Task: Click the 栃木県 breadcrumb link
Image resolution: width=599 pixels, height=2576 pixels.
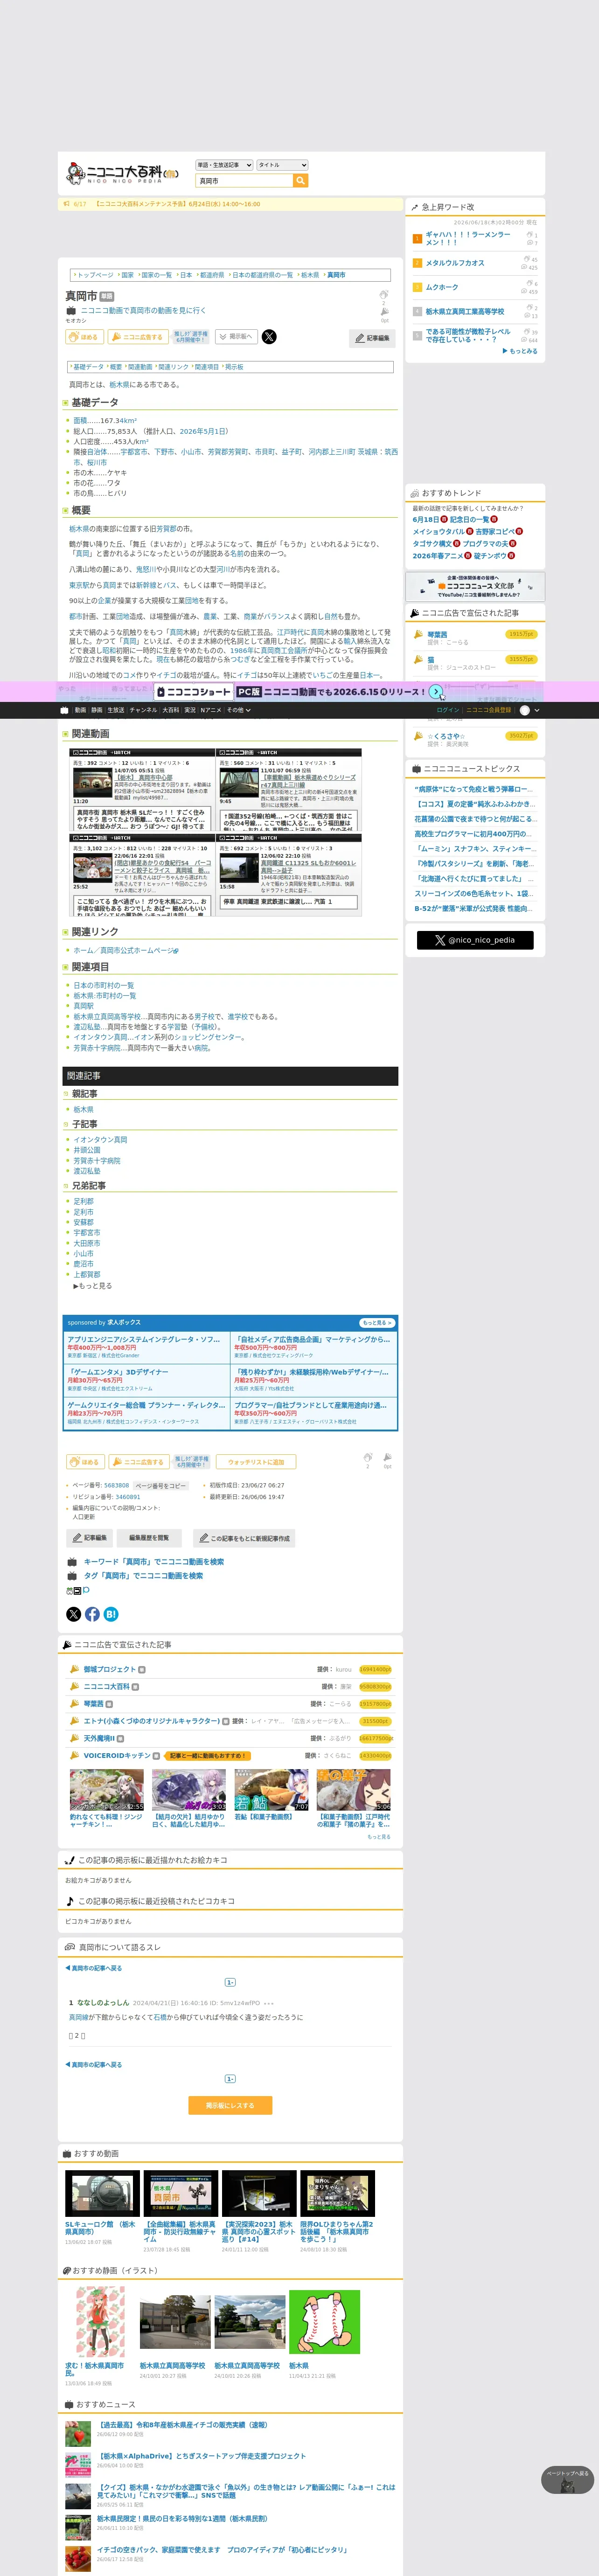Action: pyautogui.click(x=310, y=275)
